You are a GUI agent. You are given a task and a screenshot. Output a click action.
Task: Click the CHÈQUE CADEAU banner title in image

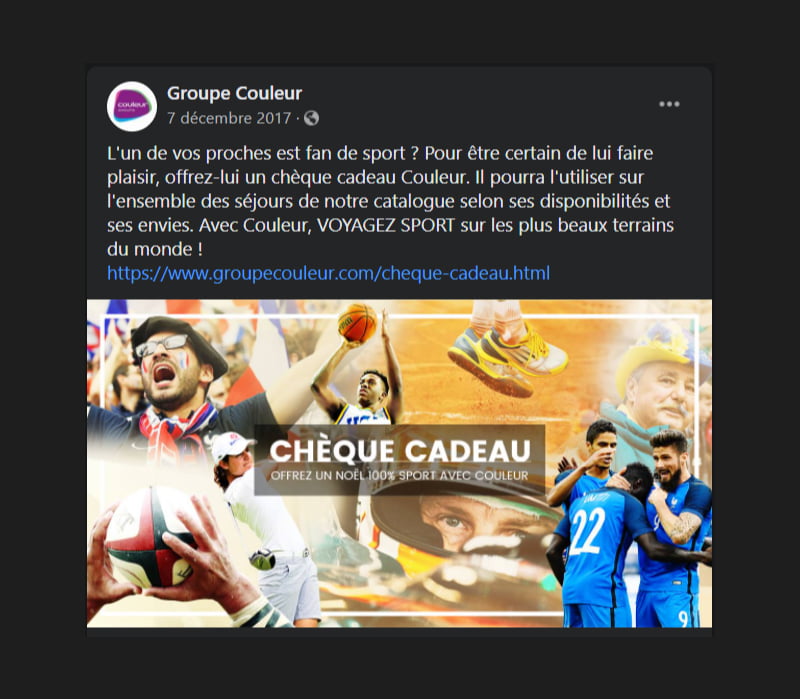[400, 451]
